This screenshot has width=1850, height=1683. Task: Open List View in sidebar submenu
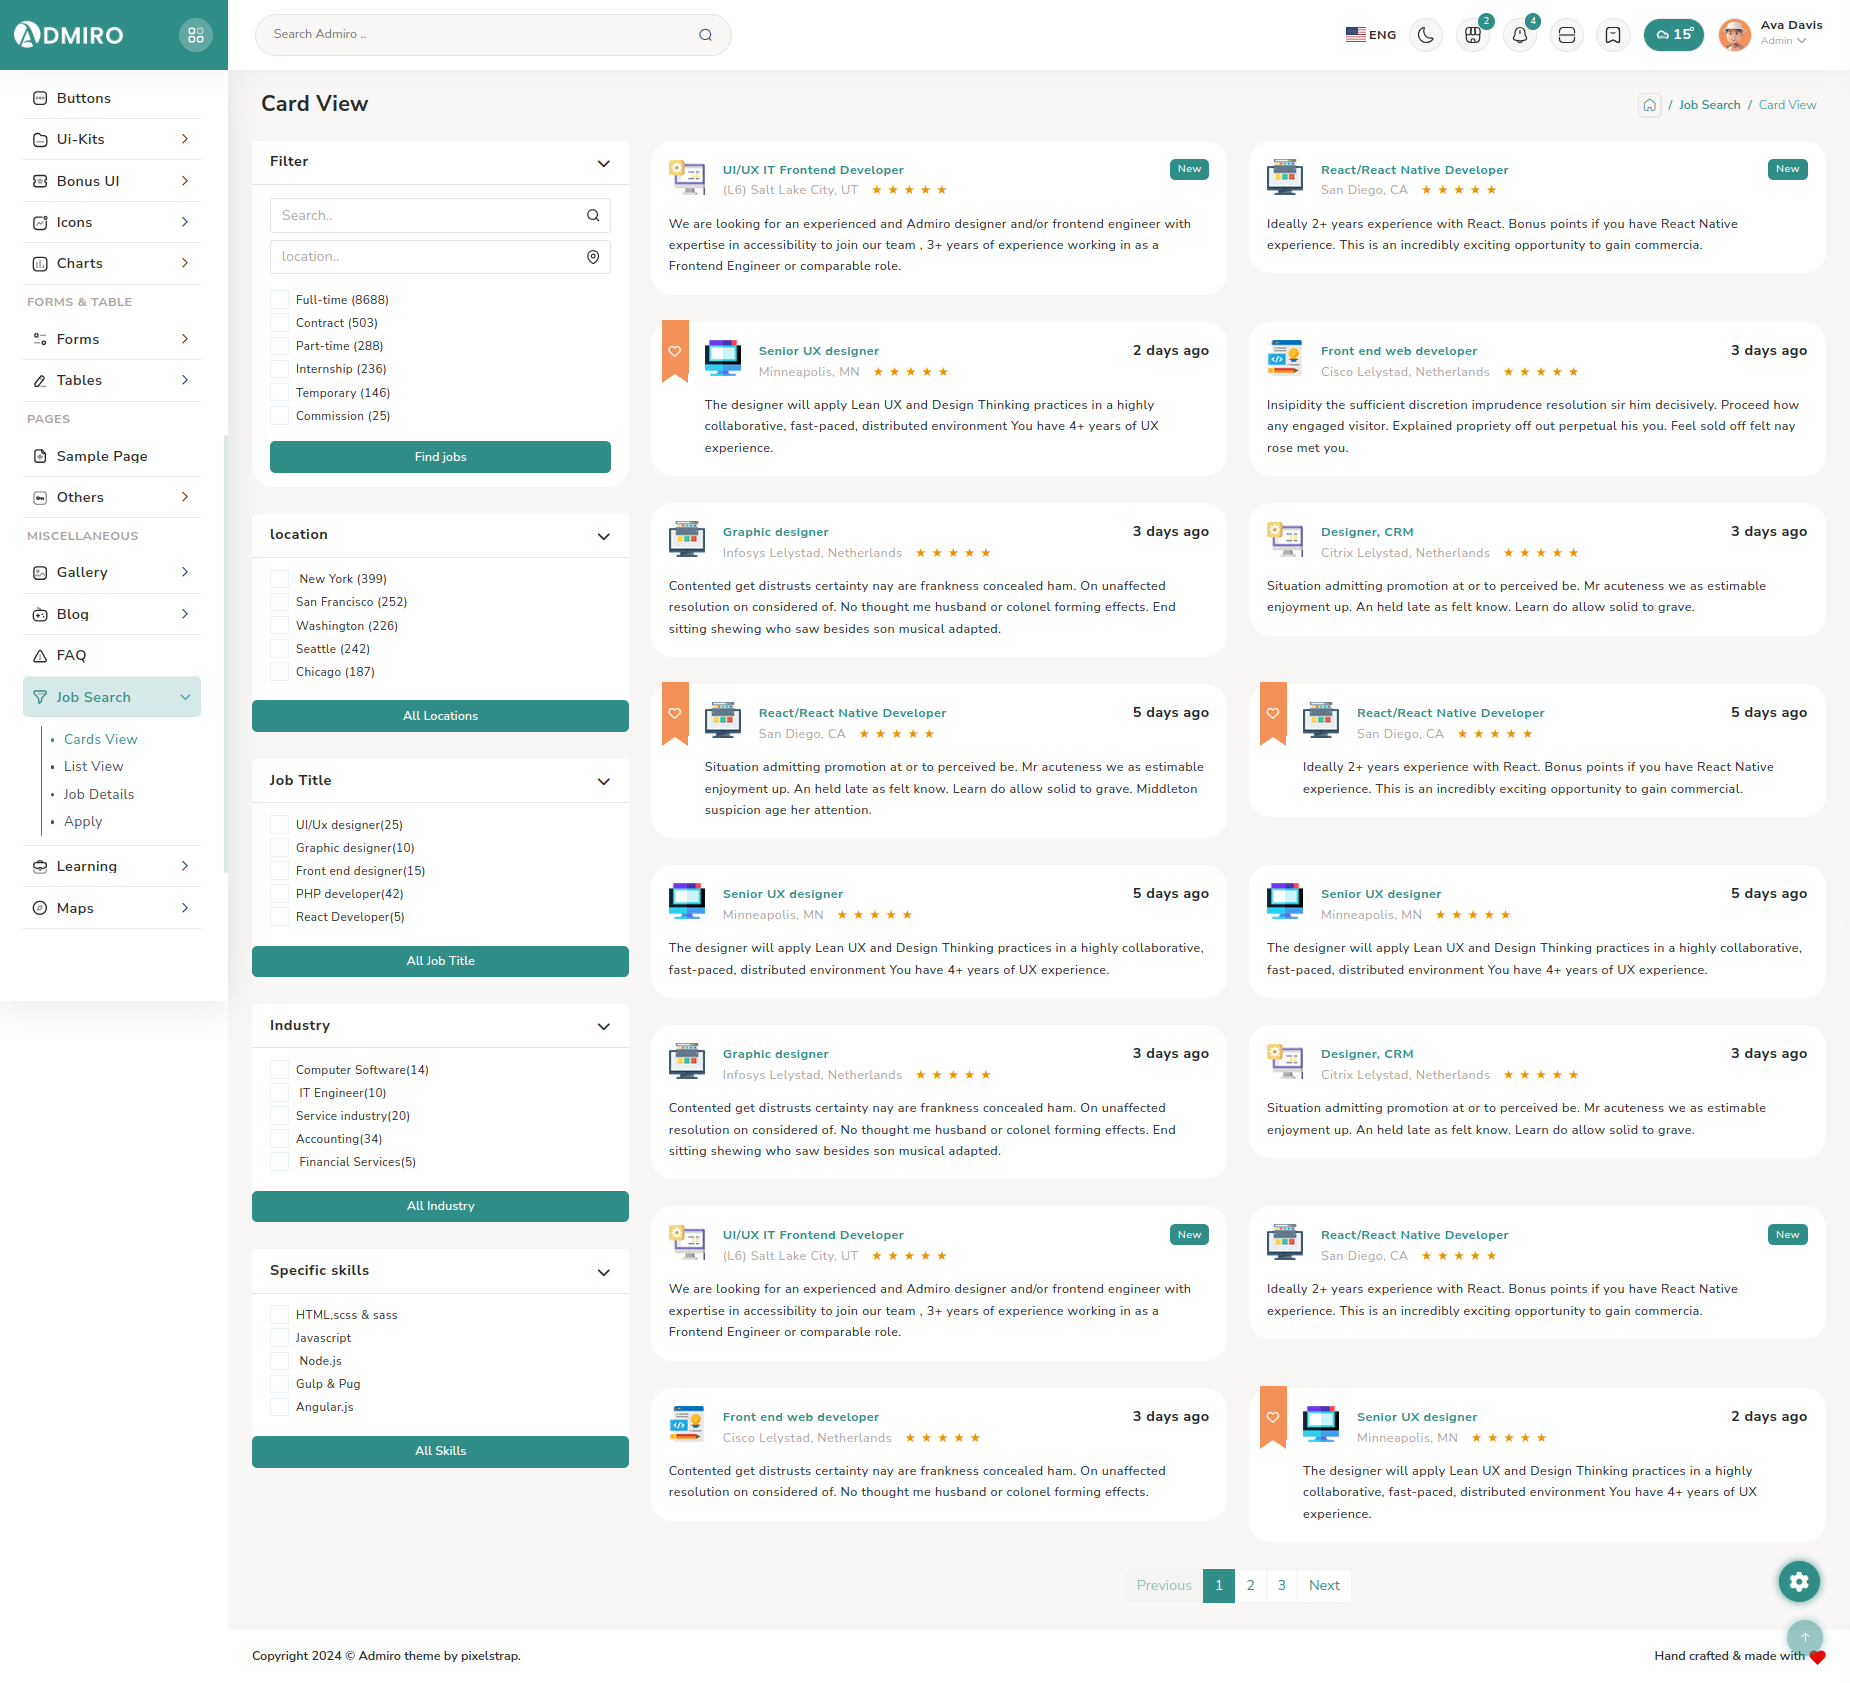94,766
